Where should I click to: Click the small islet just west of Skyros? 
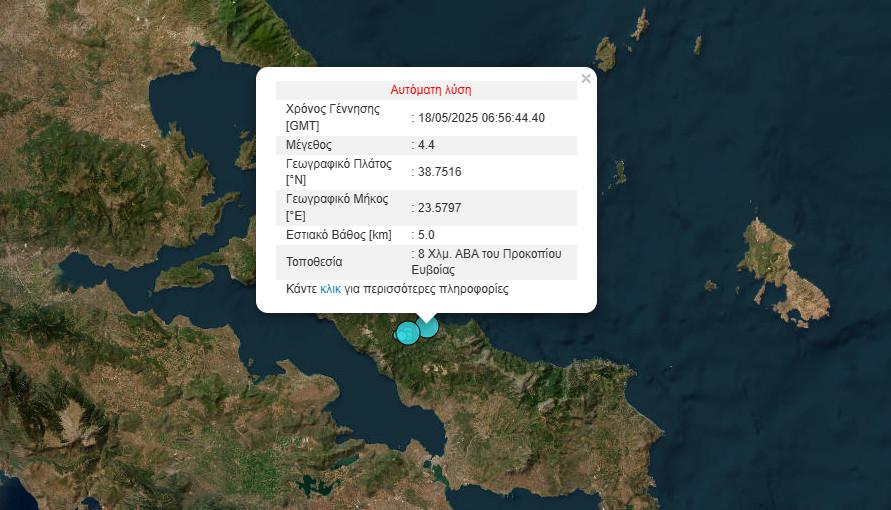[710, 285]
